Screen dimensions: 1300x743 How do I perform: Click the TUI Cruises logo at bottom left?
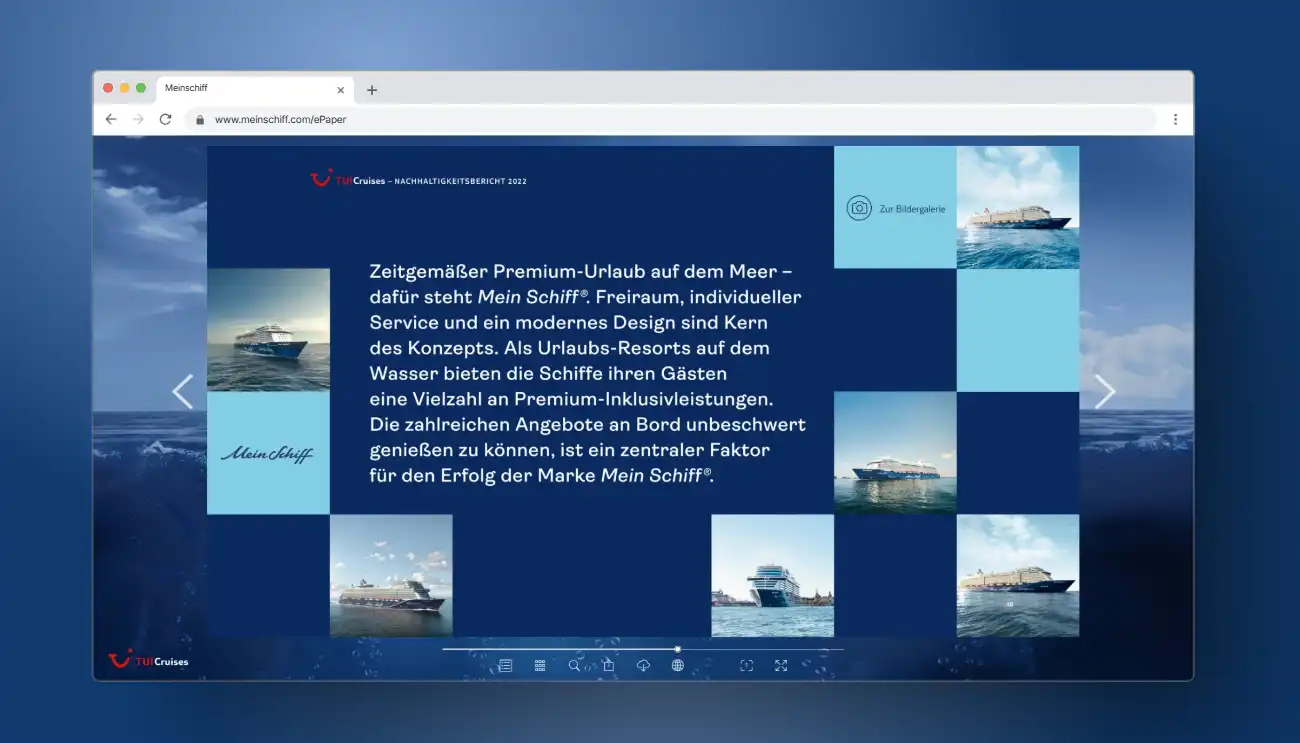click(148, 660)
